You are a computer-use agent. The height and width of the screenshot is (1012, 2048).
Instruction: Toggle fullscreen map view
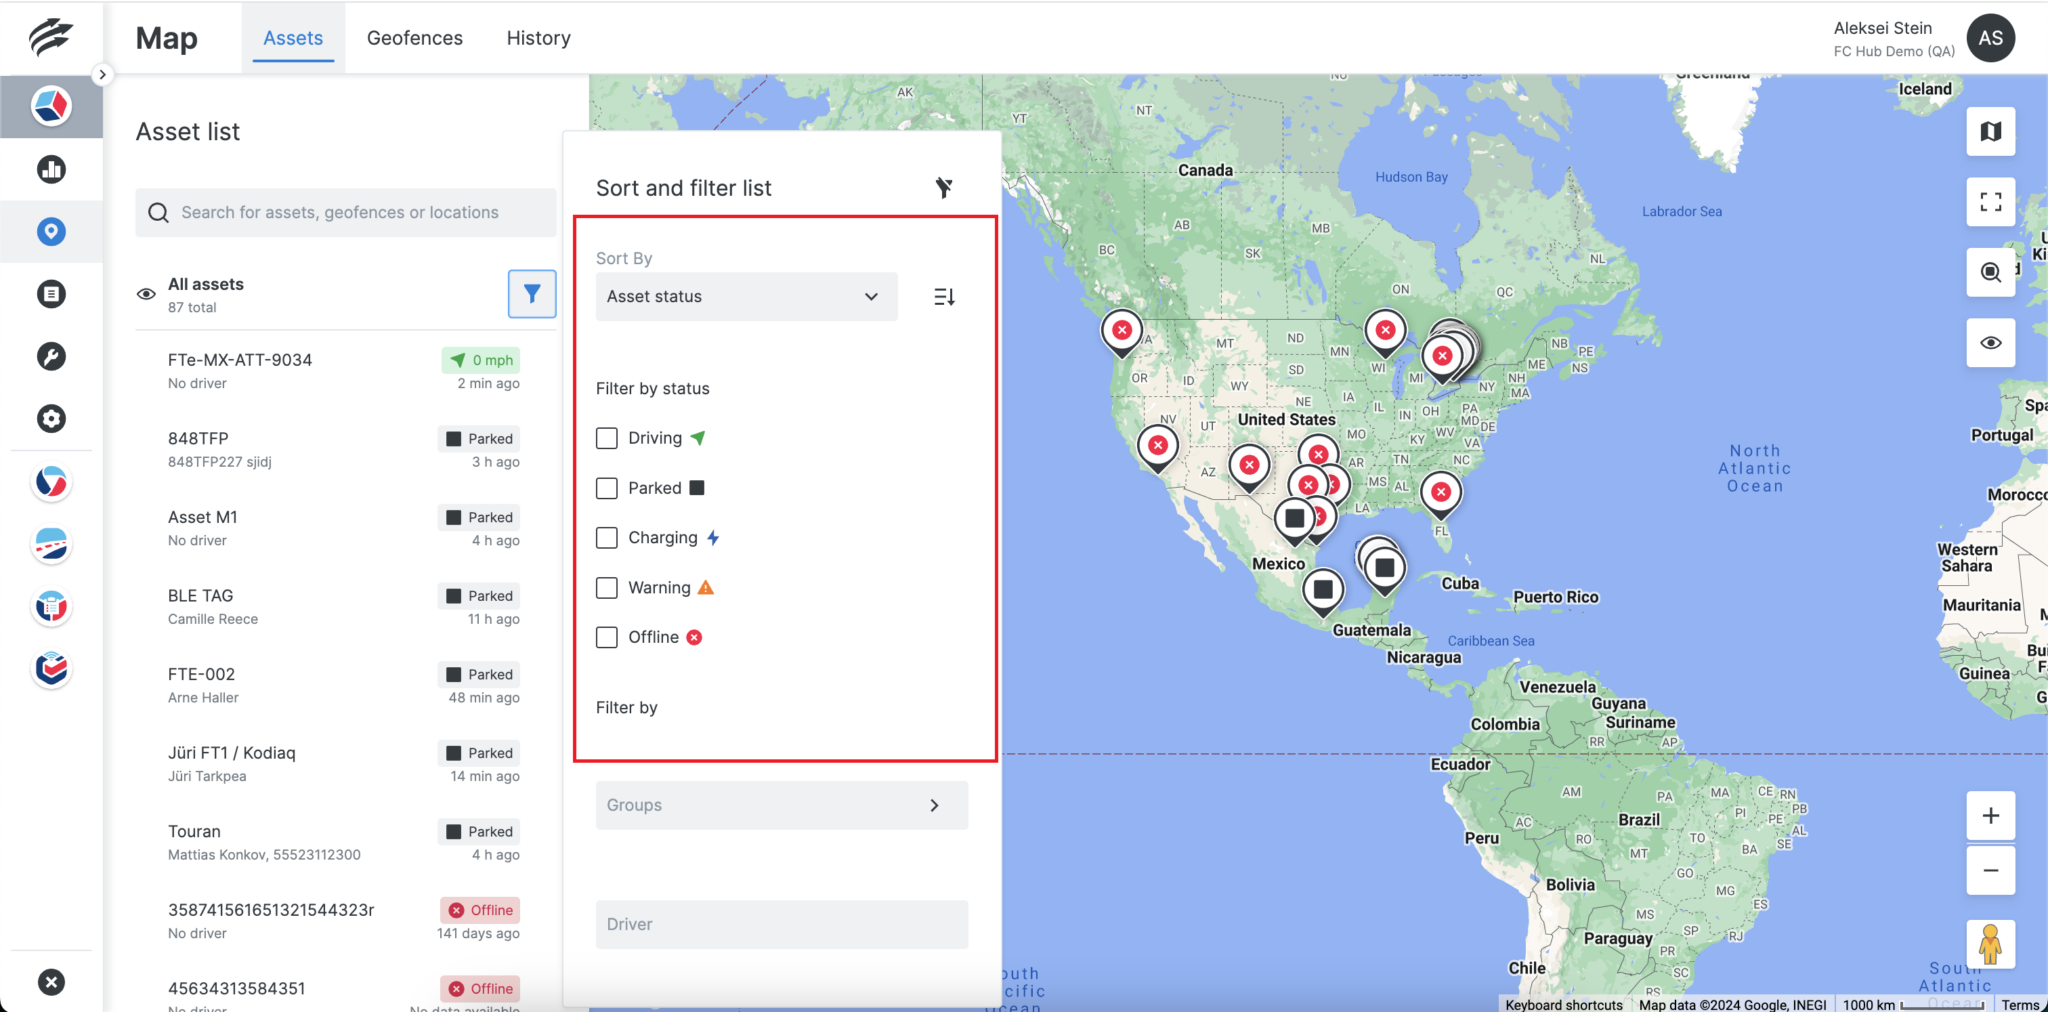click(x=1990, y=202)
